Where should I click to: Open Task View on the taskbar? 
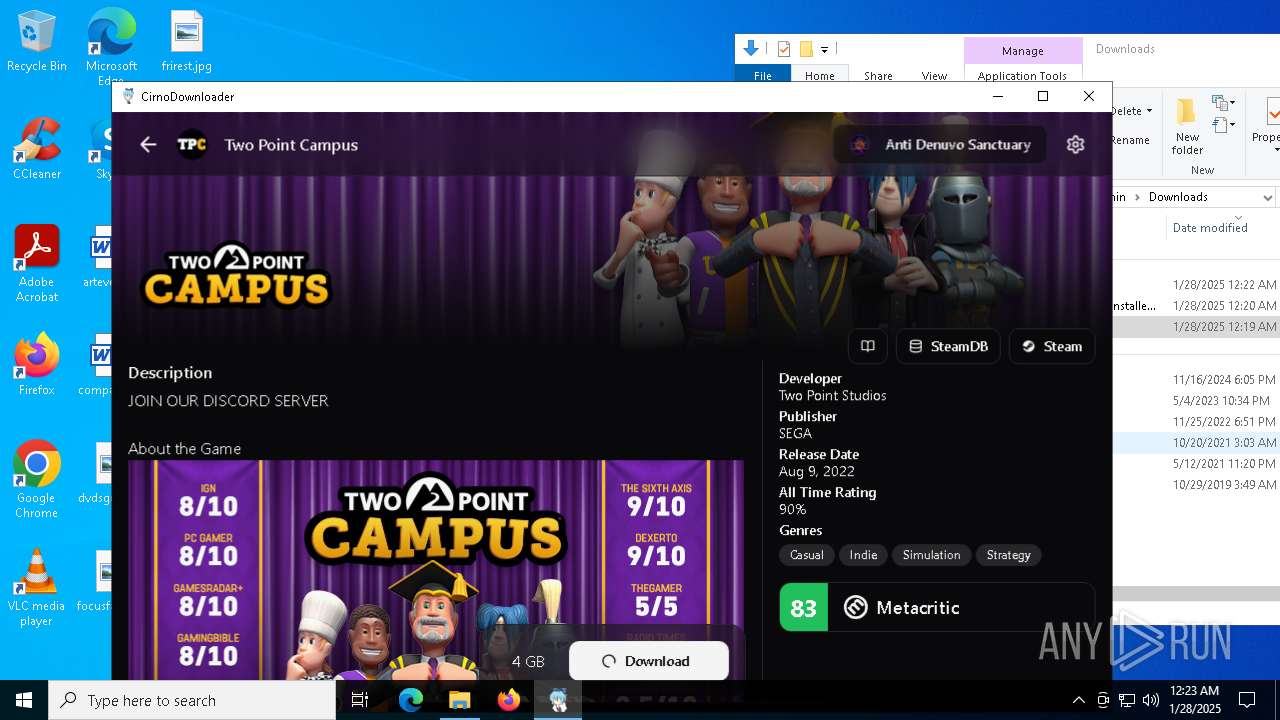coord(360,700)
